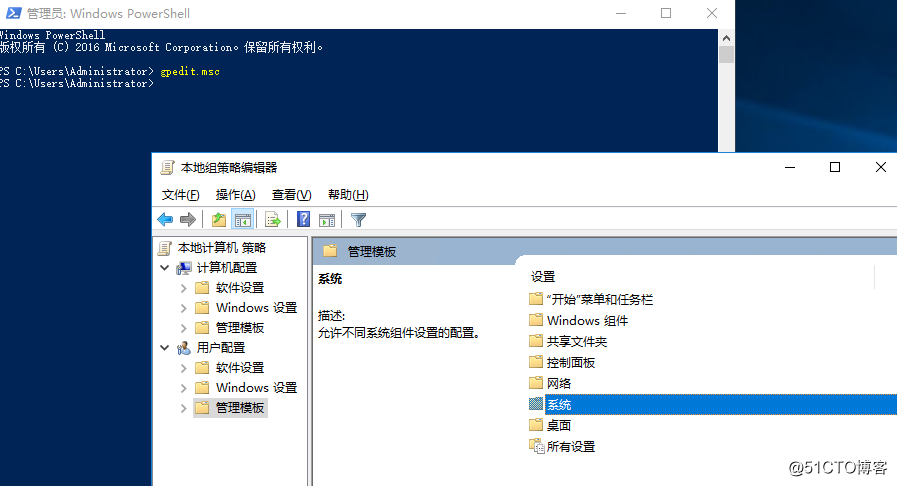Click the Back arrow in the gpedit toolbar
This screenshot has width=897, height=486.
tap(165, 220)
